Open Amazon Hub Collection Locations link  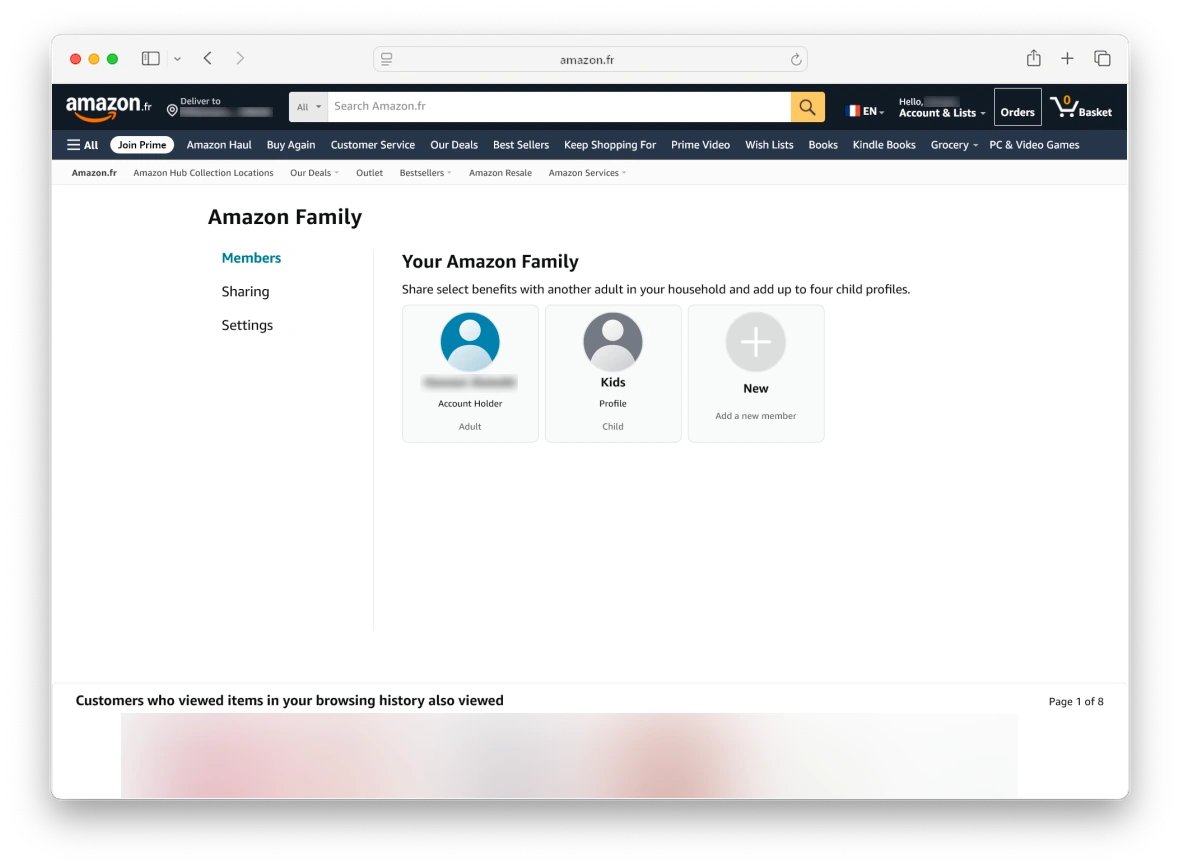point(203,173)
